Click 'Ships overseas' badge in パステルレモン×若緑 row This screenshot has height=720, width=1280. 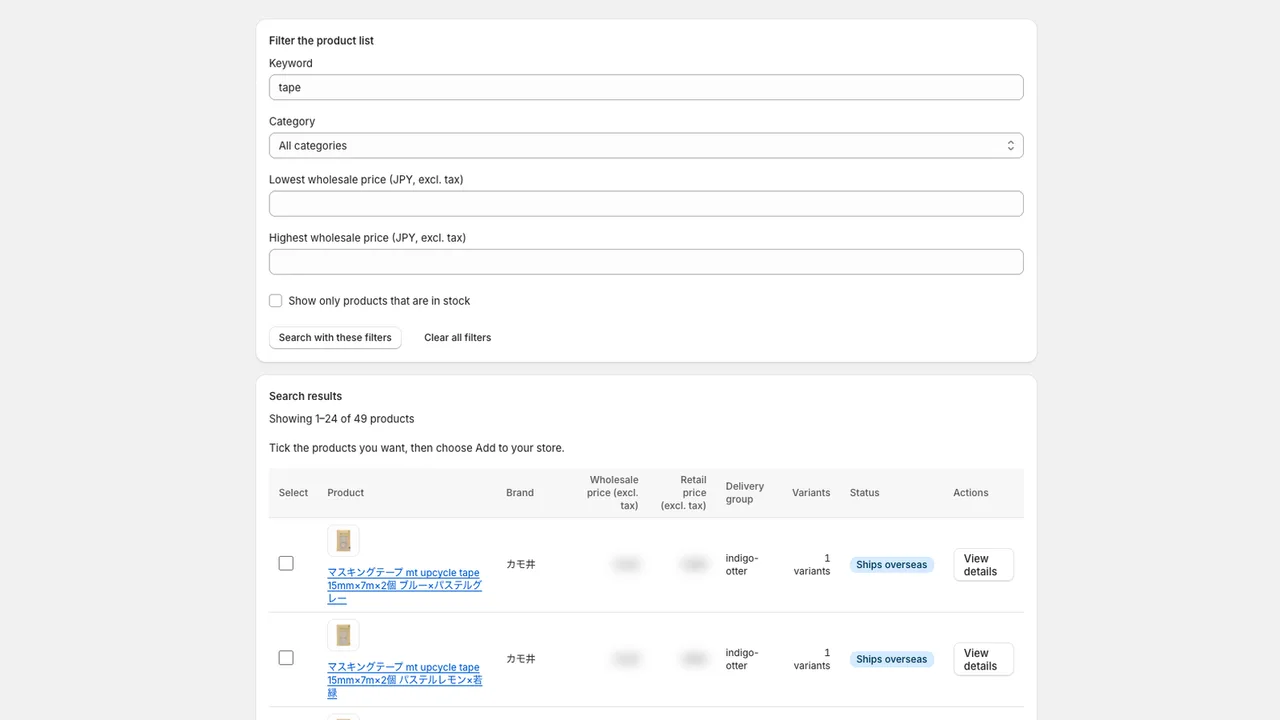(892, 659)
